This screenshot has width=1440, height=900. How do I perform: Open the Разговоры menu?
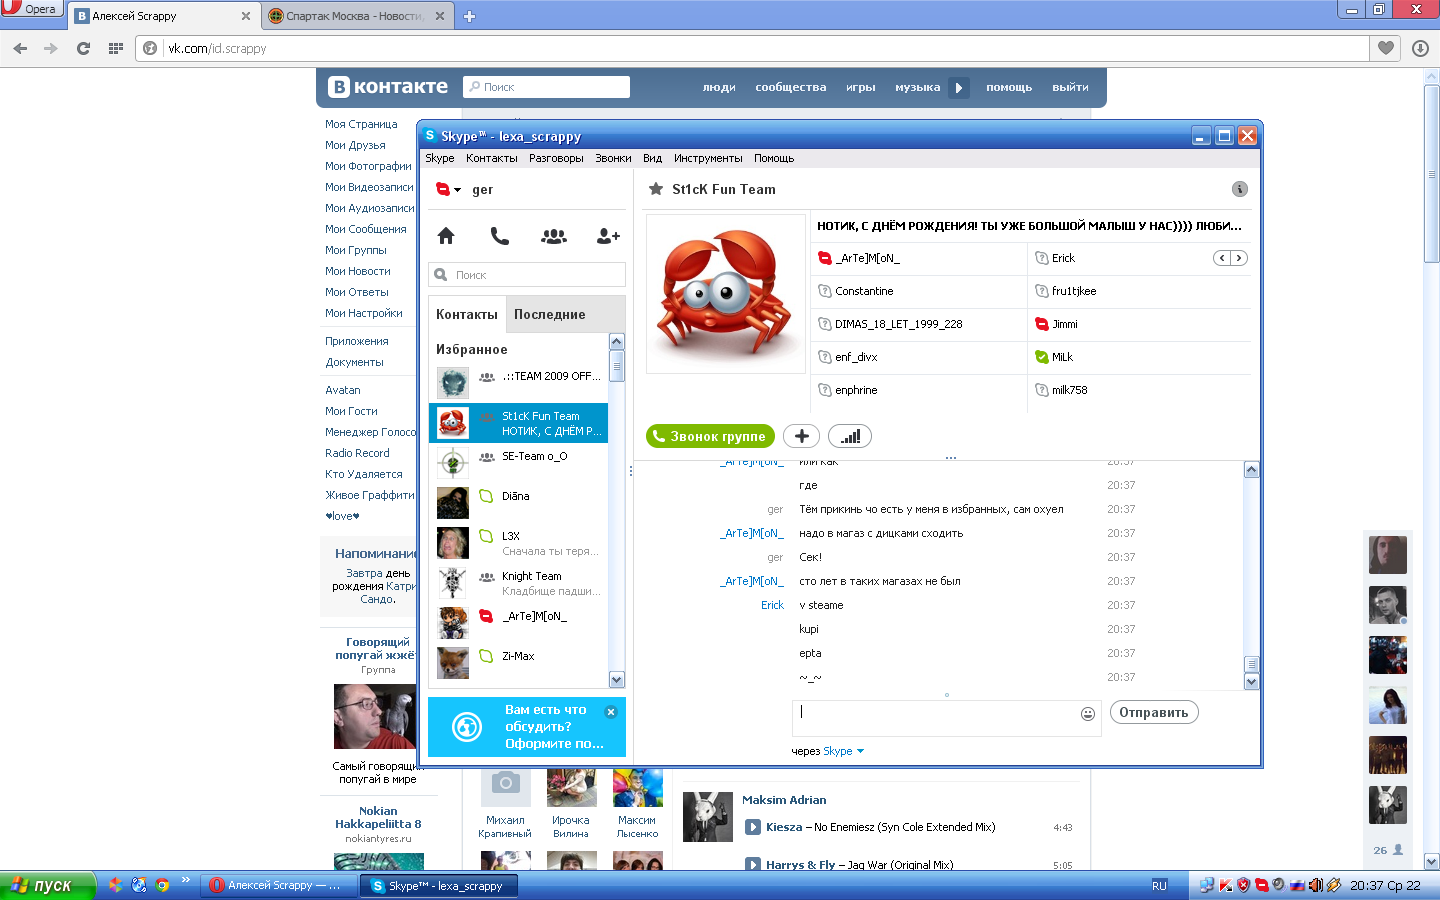point(556,158)
